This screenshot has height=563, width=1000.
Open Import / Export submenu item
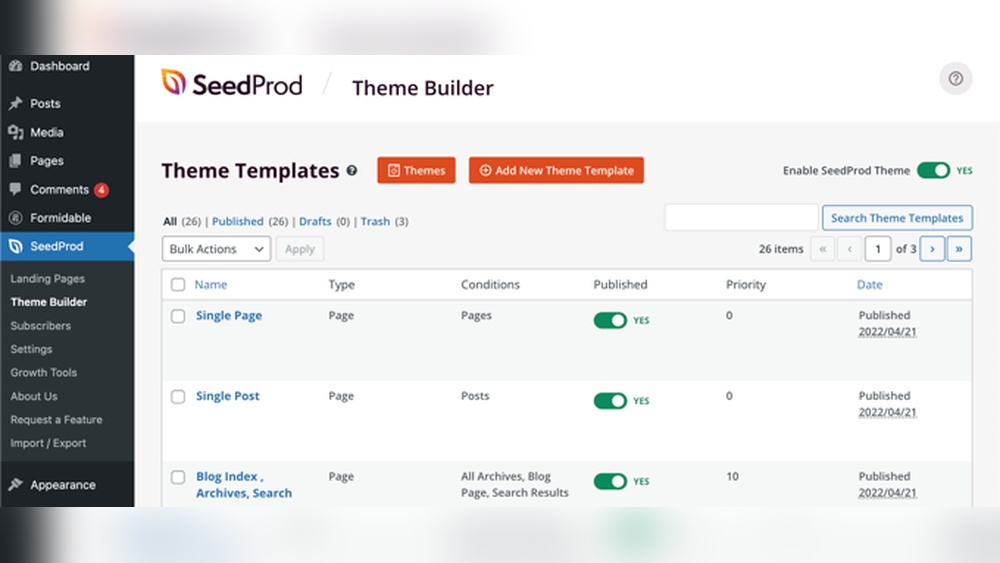tap(48, 443)
